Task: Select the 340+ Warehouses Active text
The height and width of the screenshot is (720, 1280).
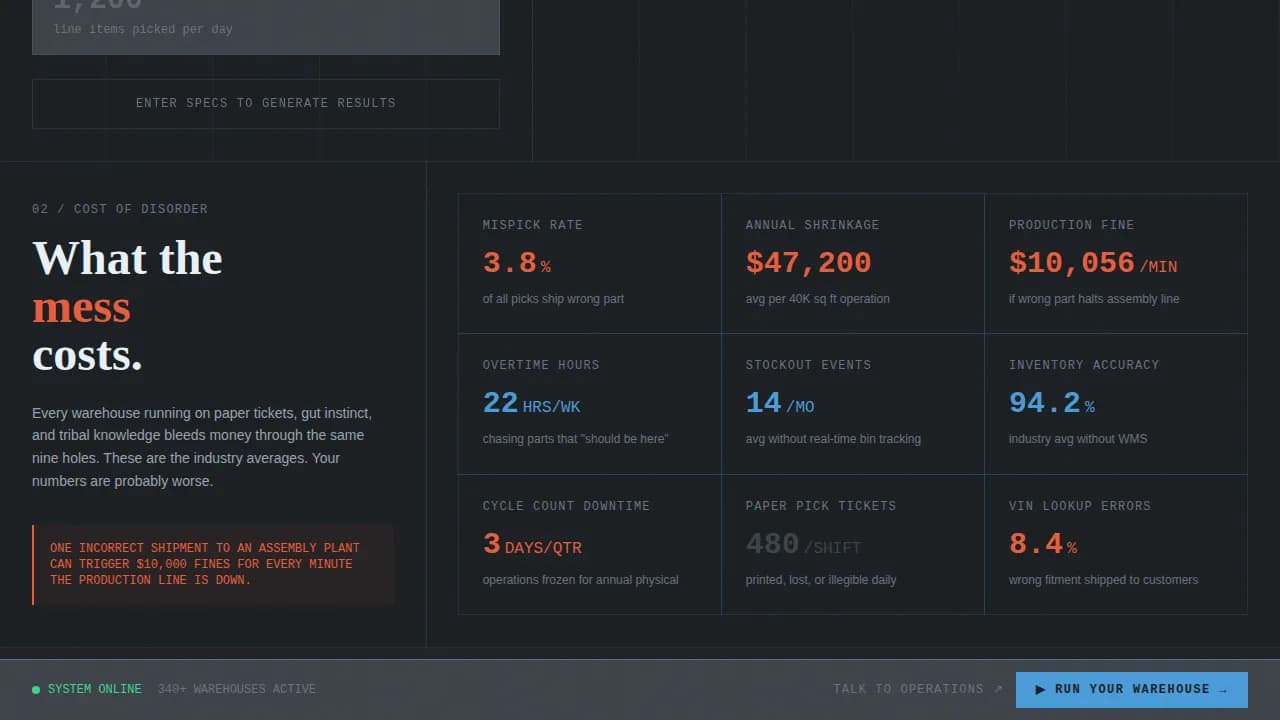Action: click(237, 689)
